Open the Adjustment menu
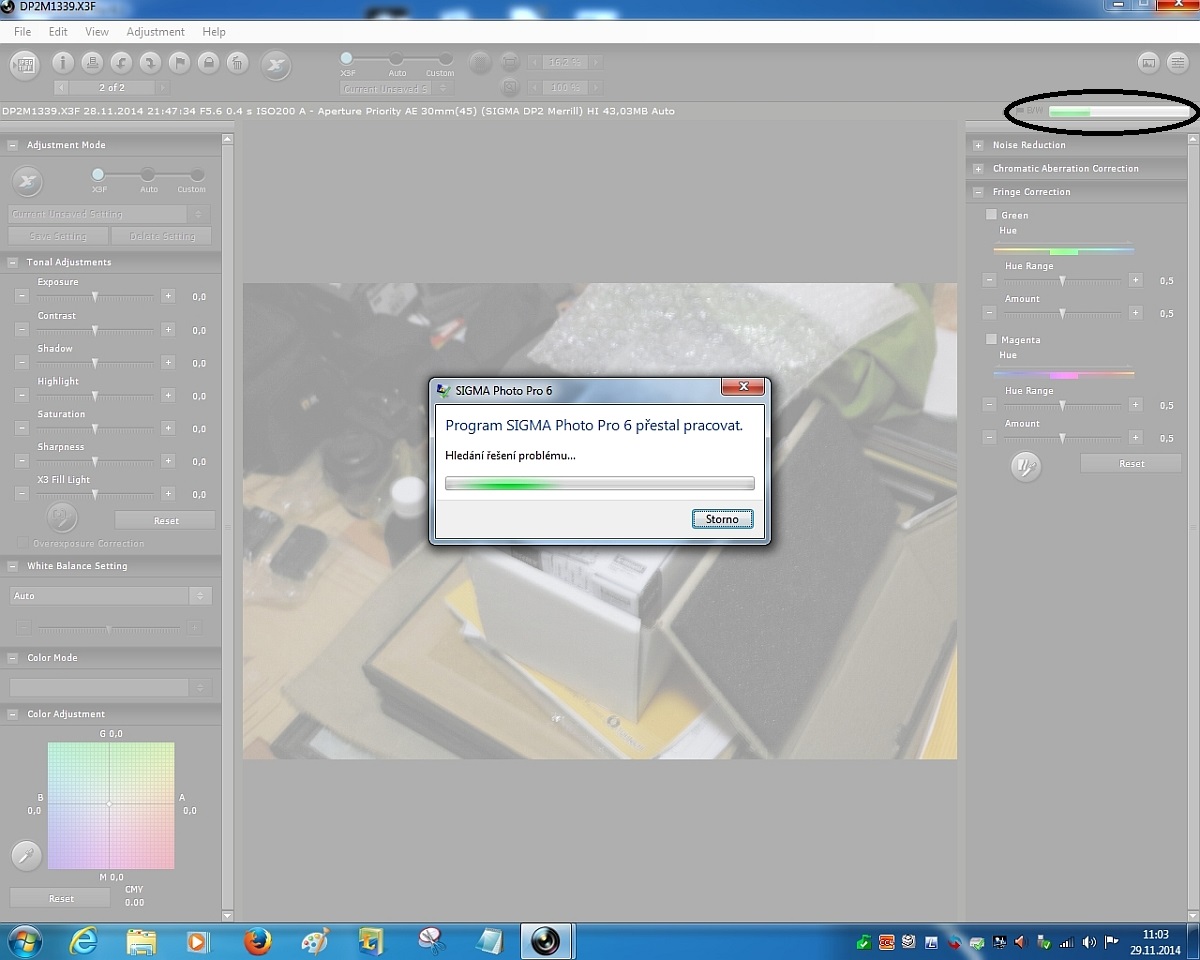 (155, 32)
